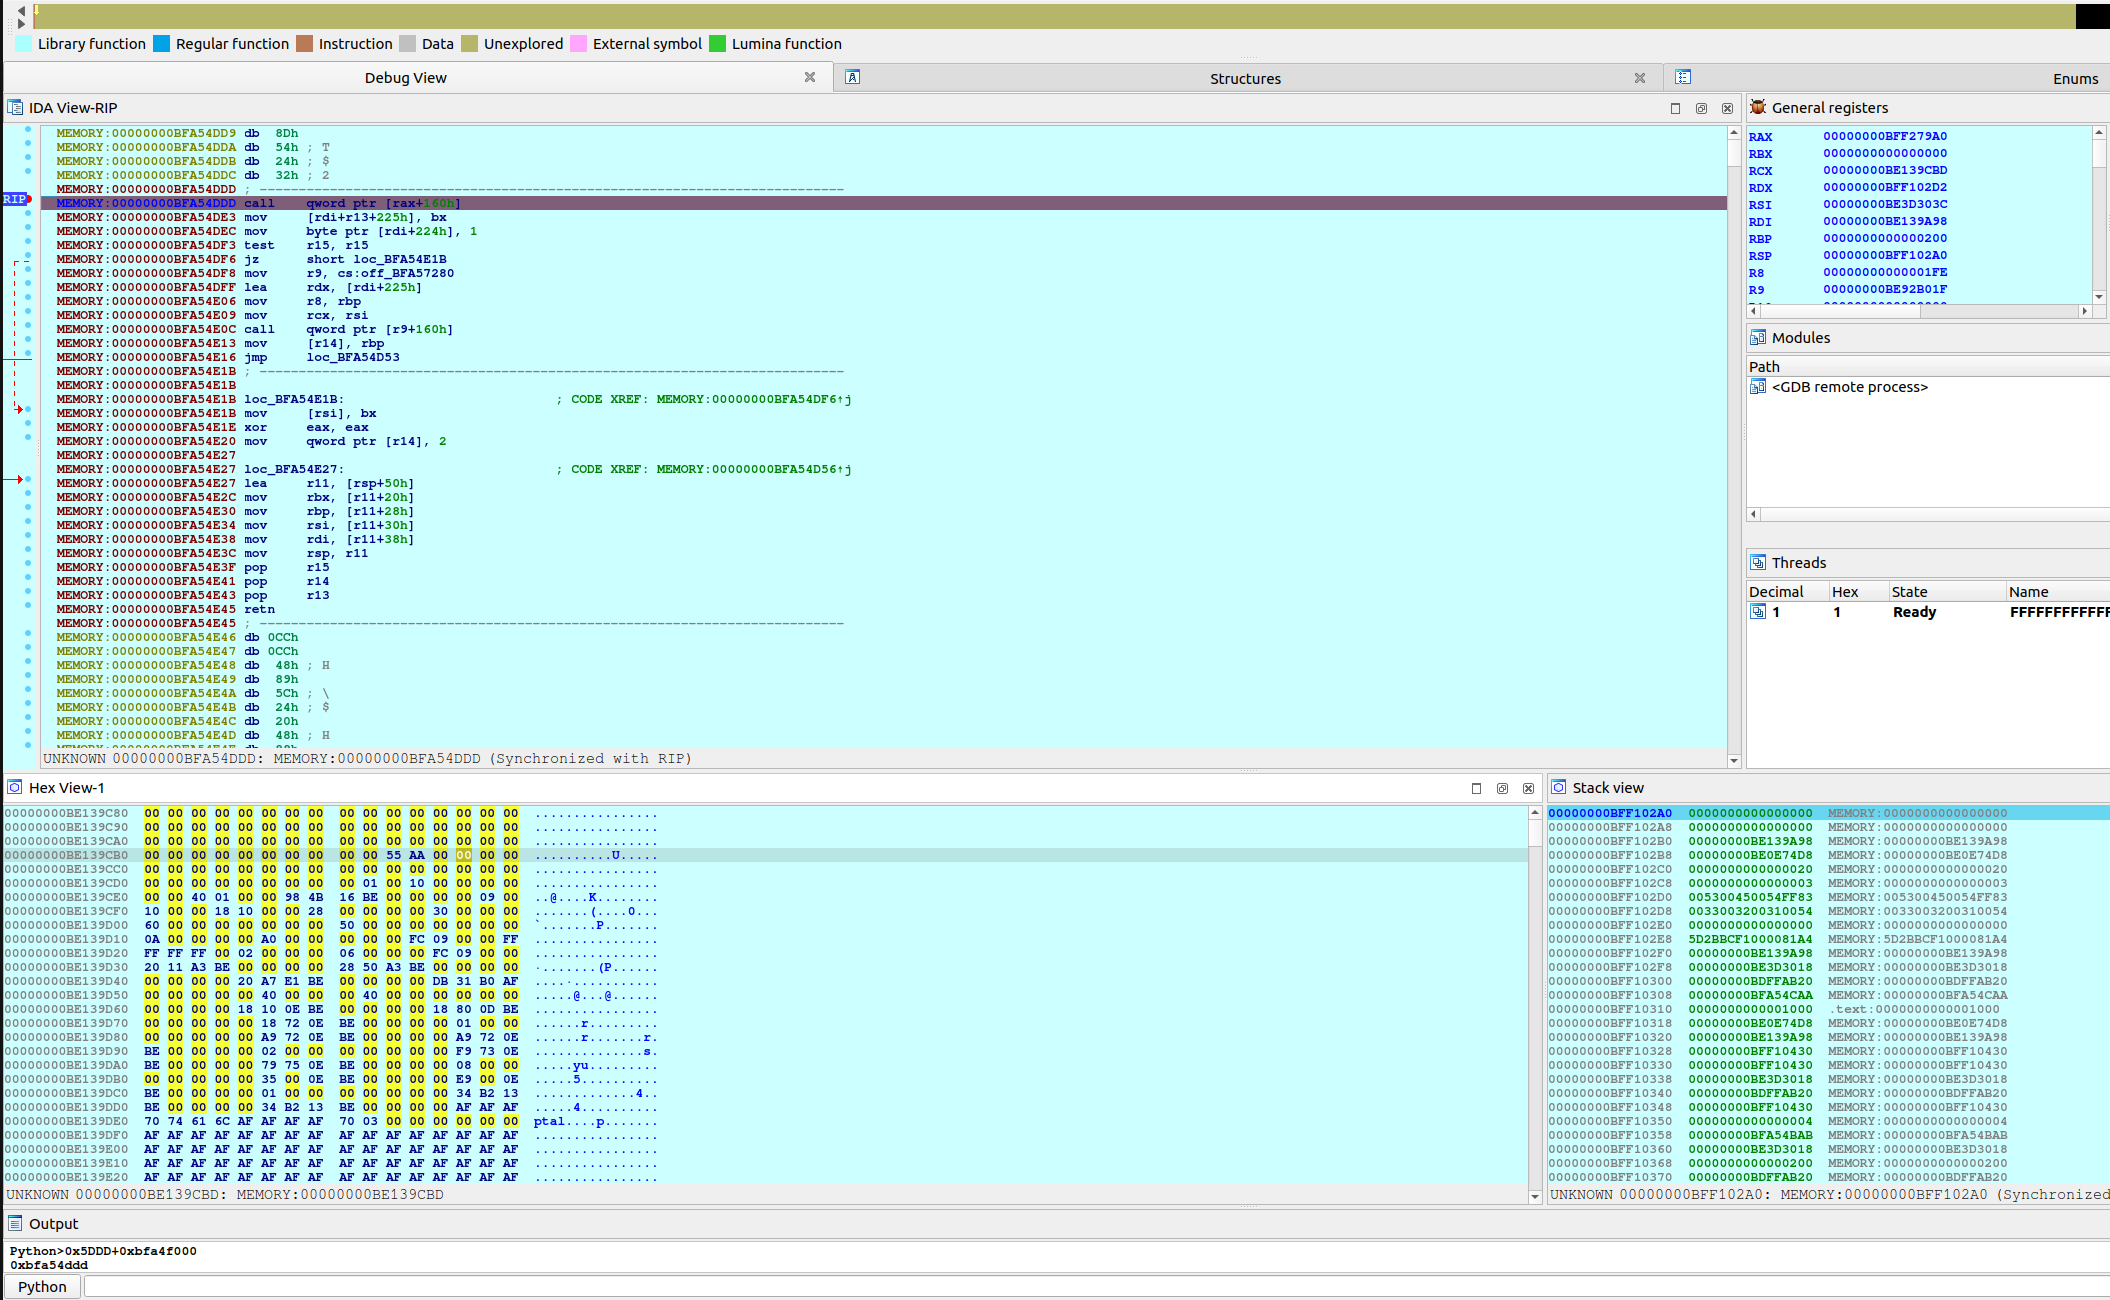Select the GDB remote process module
Screen dimensions: 2110x1300
(1849, 387)
